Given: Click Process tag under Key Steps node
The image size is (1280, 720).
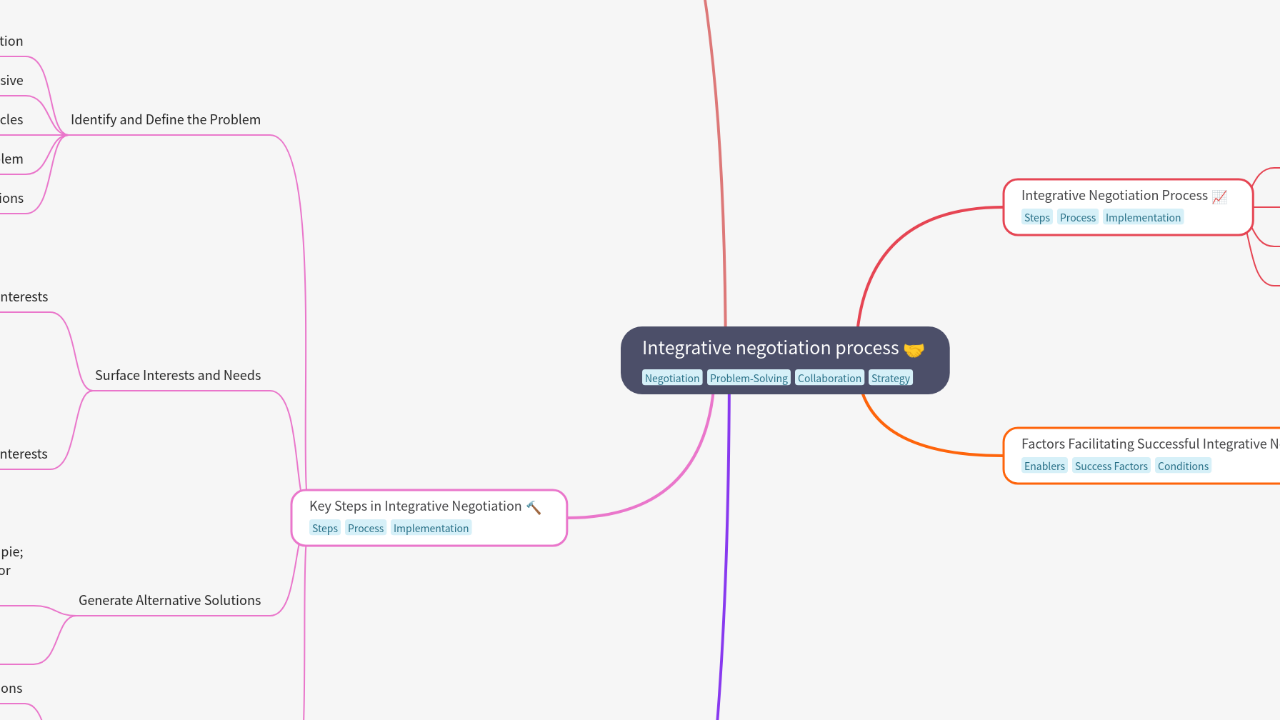Looking at the screenshot, I should point(366,528).
